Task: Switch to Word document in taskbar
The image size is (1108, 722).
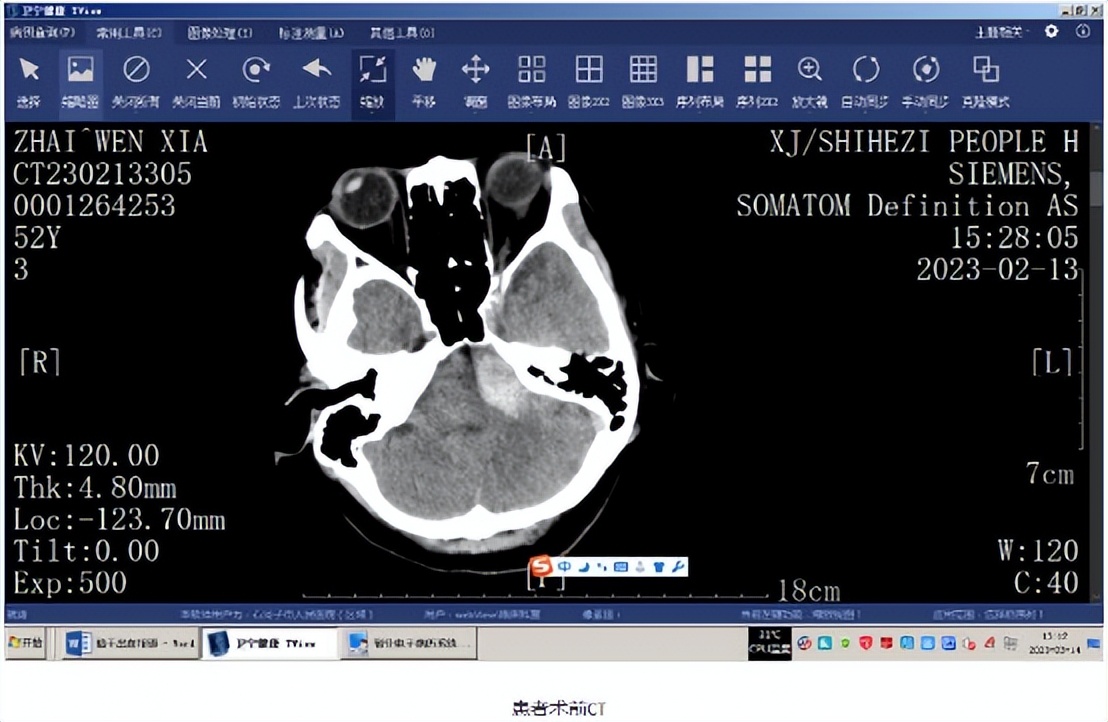Action: click(x=130, y=644)
